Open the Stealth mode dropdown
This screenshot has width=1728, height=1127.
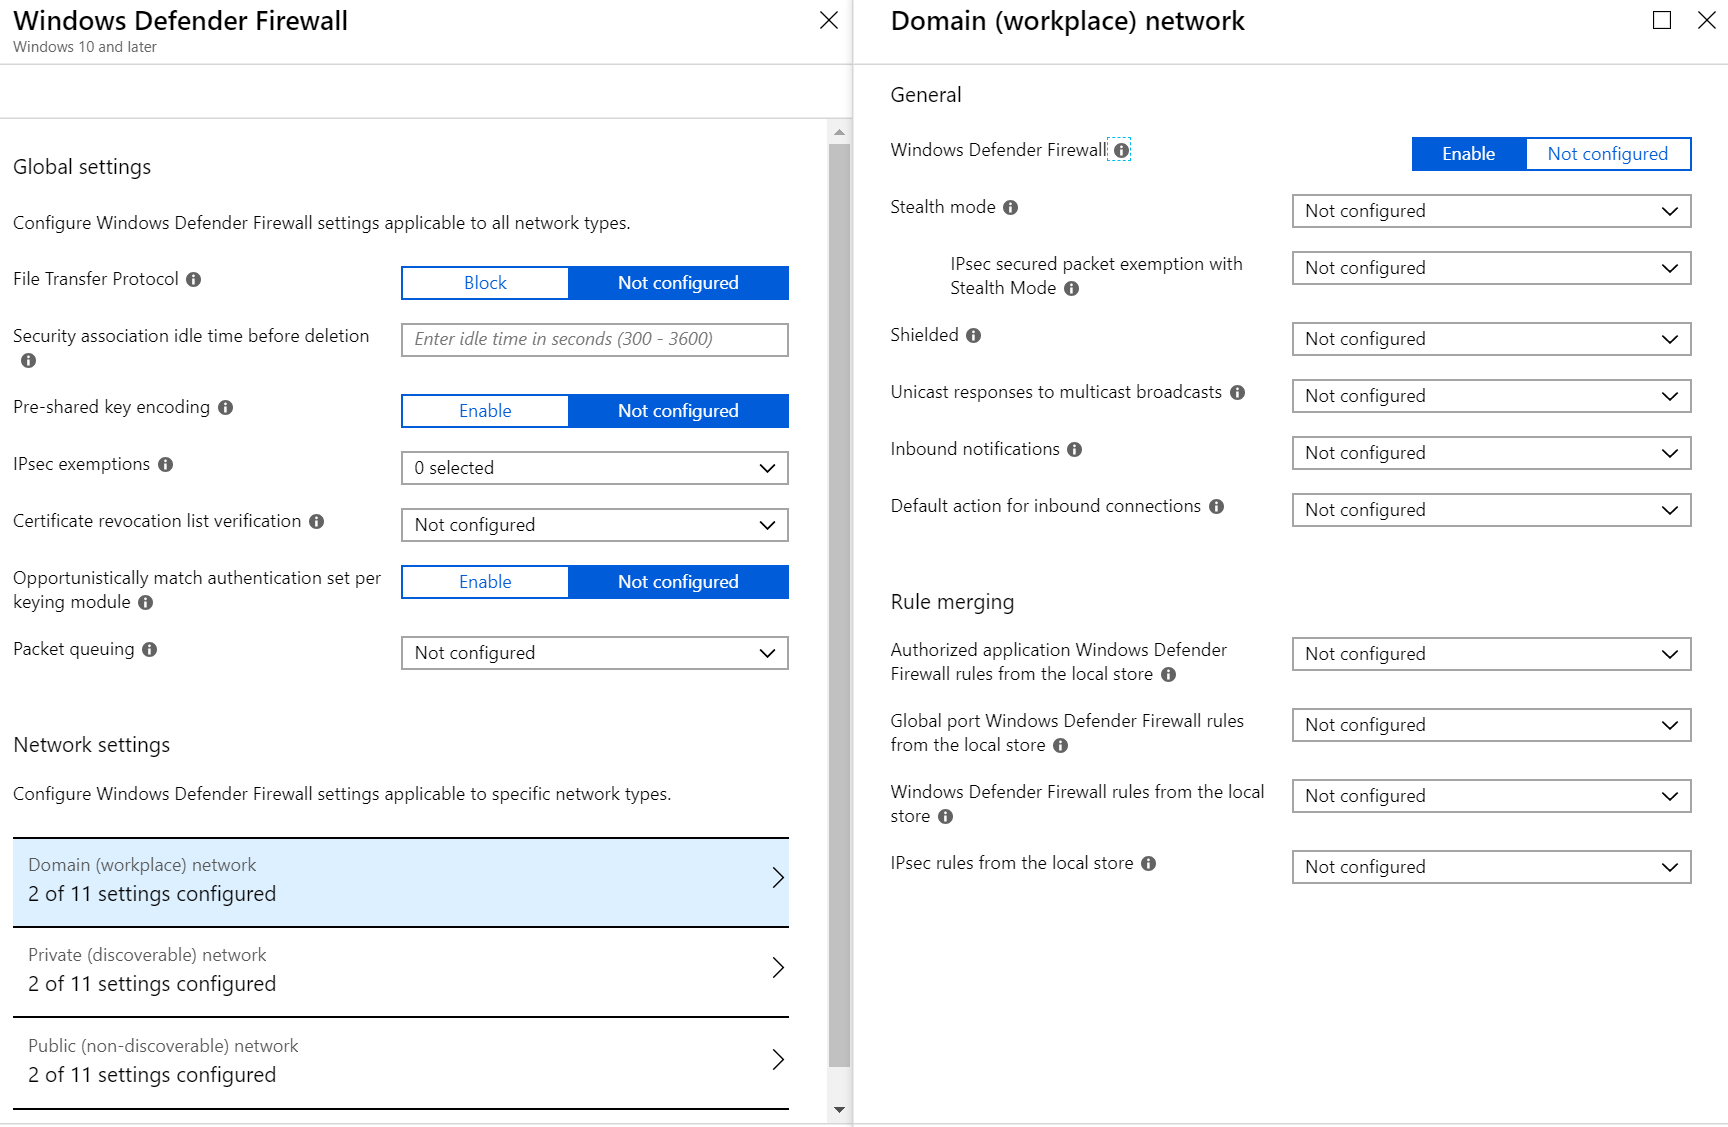click(1490, 211)
